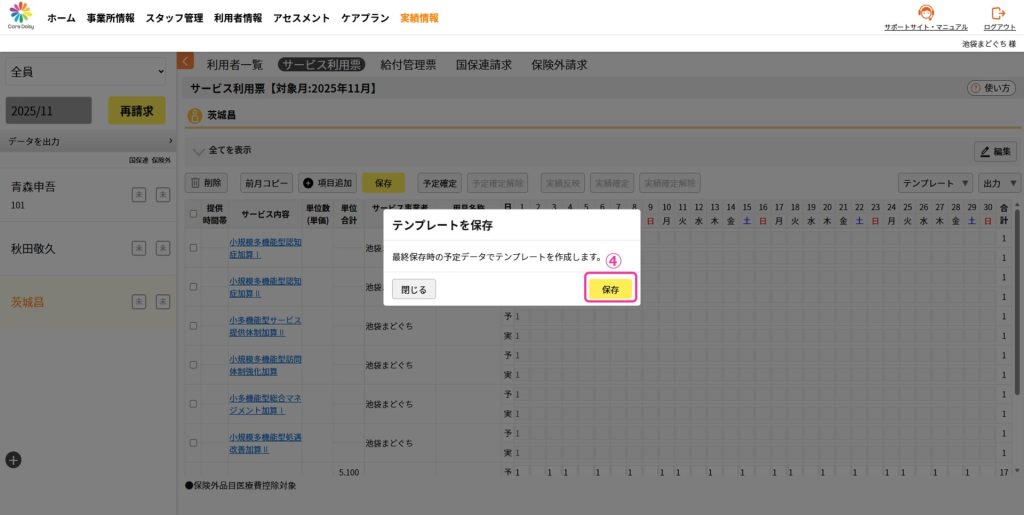Screen dimensions: 1024x515
Task: Check the 小規模多機能型認知症加算Ⅰ row checkbox
Action: [194, 247]
